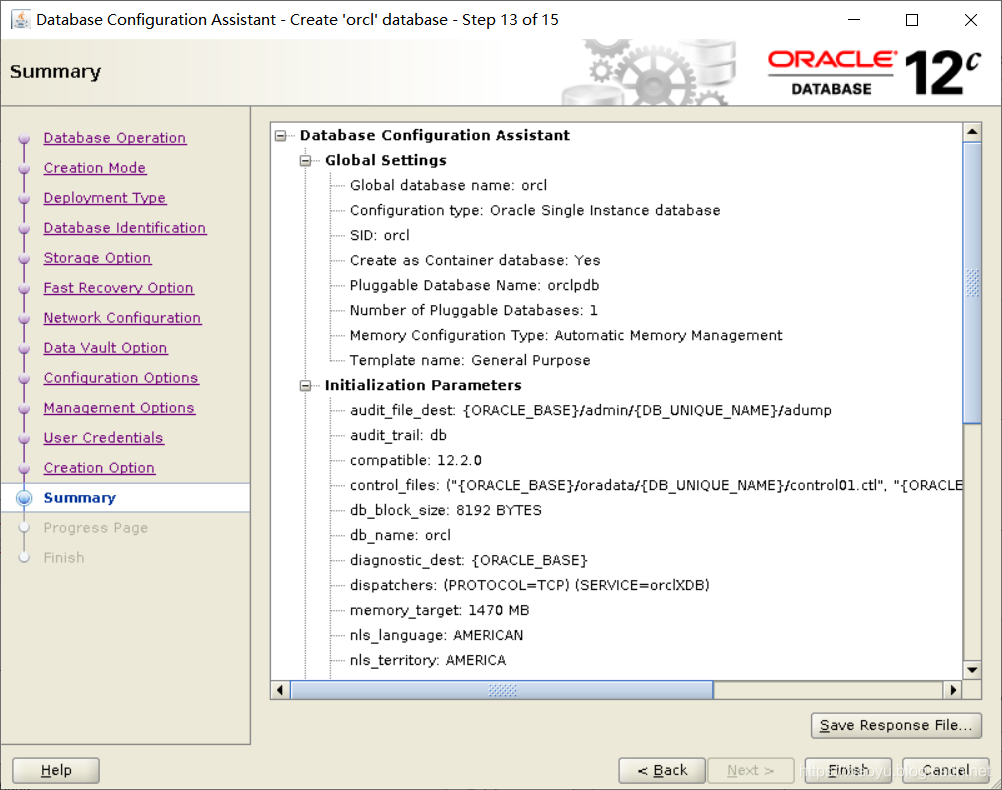The width and height of the screenshot is (1002, 790).
Task: Maximize the Database Configuration Assistant window
Action: pos(912,20)
